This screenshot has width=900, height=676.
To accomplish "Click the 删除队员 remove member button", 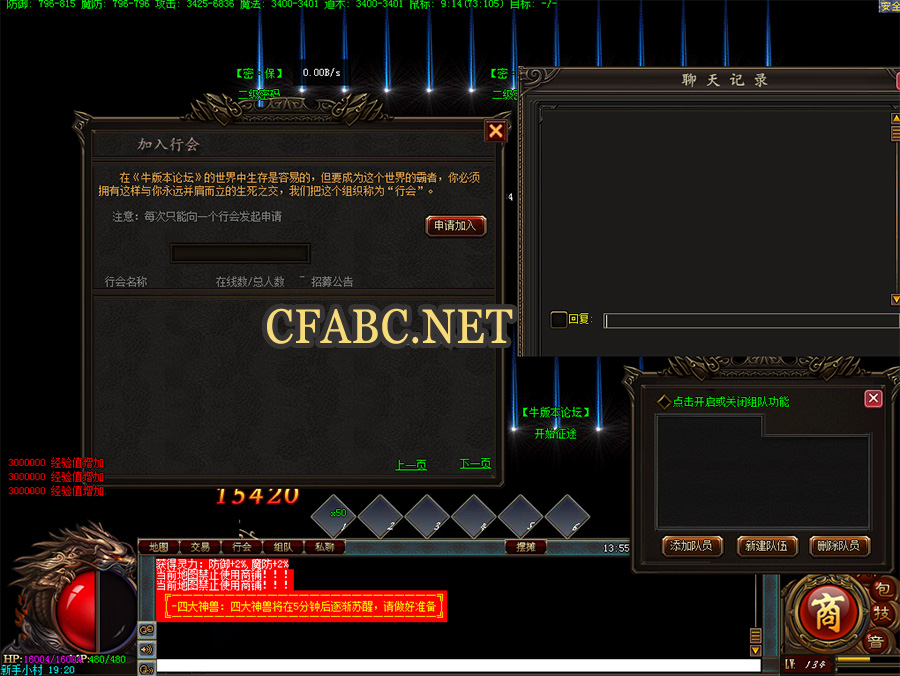I will click(x=839, y=546).
